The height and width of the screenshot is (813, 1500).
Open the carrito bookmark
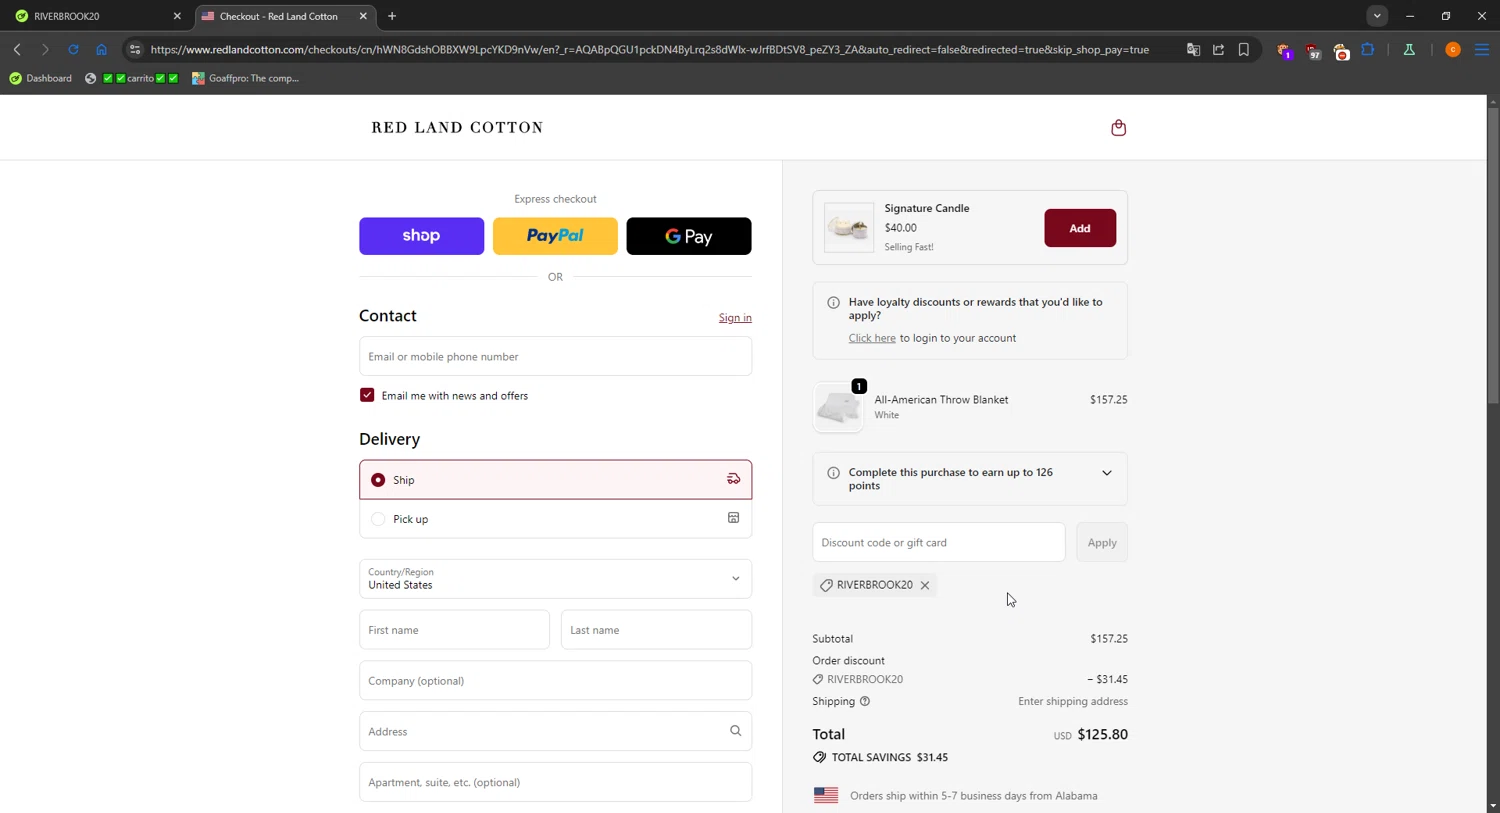tap(132, 78)
